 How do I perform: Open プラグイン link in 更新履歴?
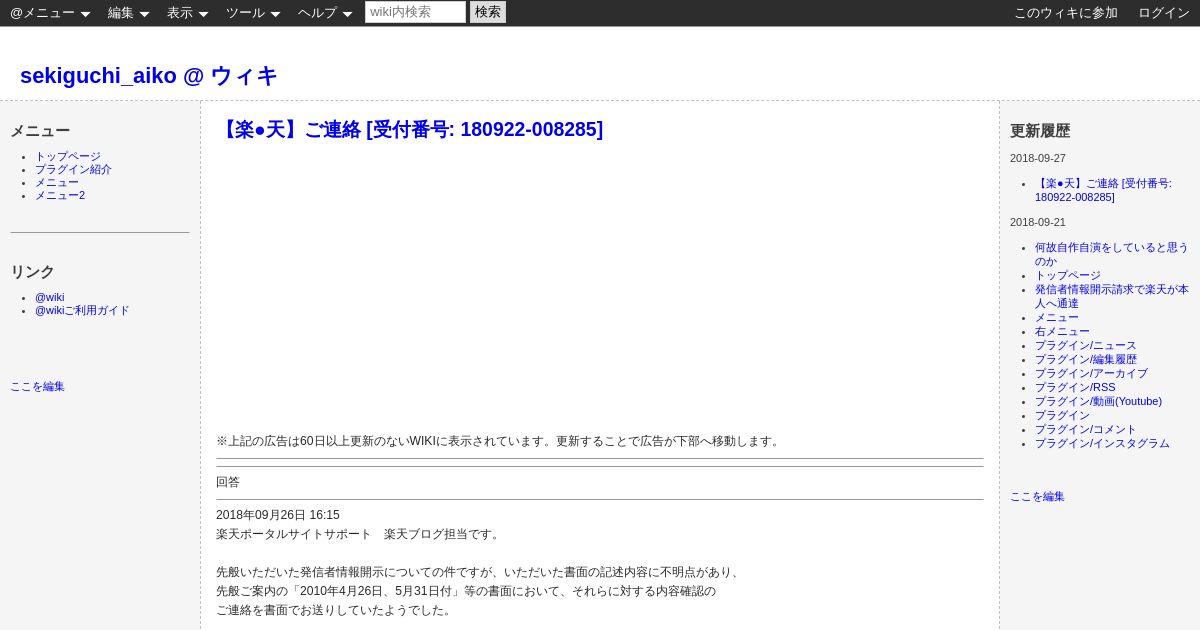(x=1062, y=415)
